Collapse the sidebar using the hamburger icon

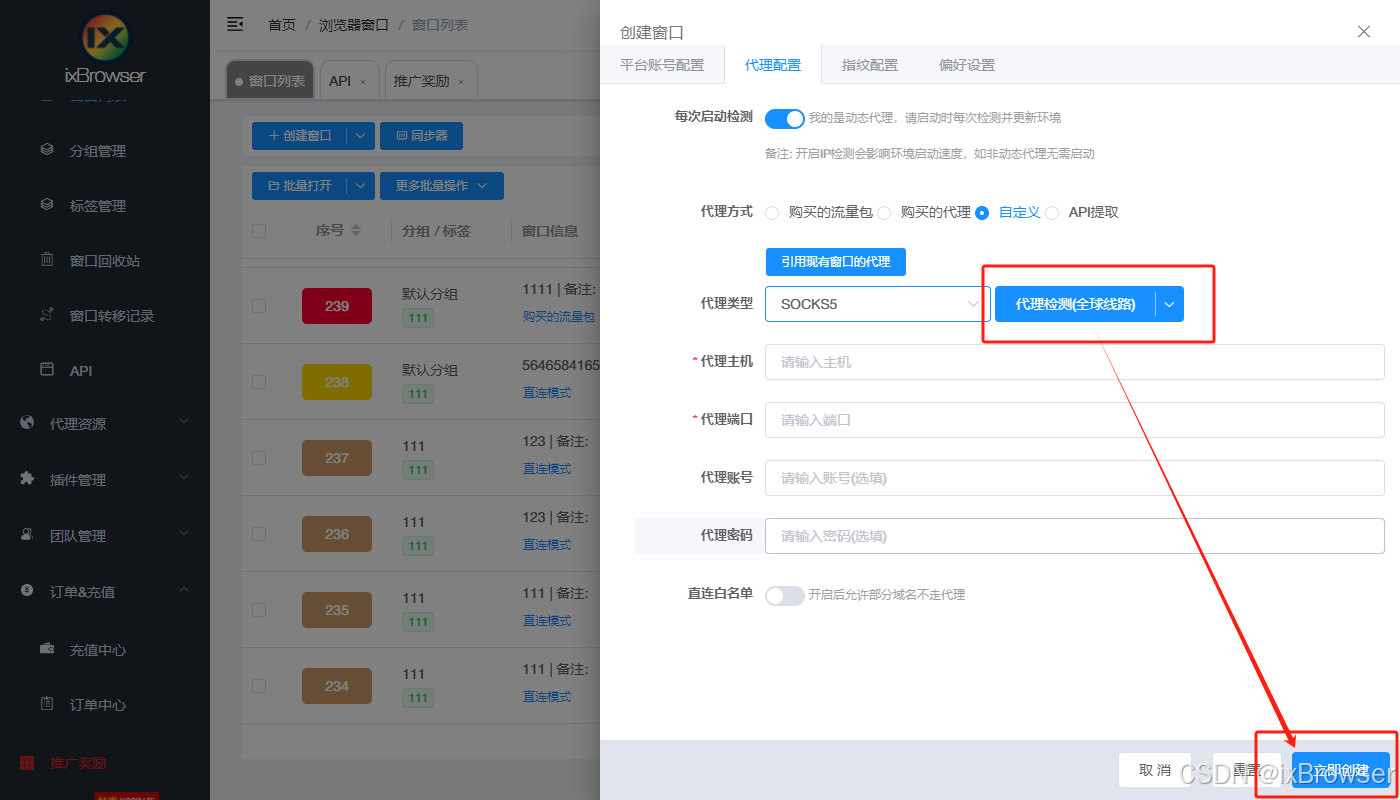[234, 23]
